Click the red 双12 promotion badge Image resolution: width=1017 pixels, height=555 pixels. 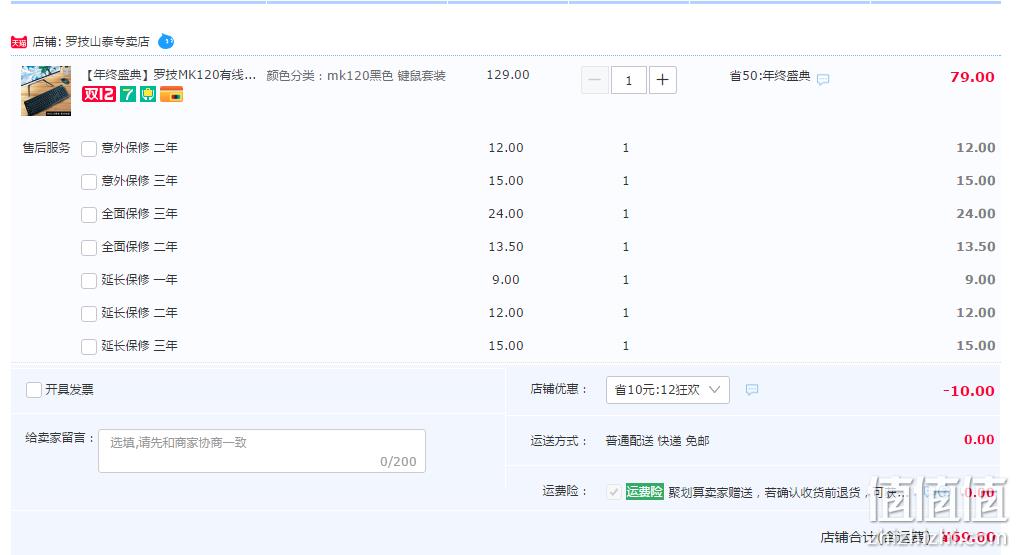tap(99, 94)
